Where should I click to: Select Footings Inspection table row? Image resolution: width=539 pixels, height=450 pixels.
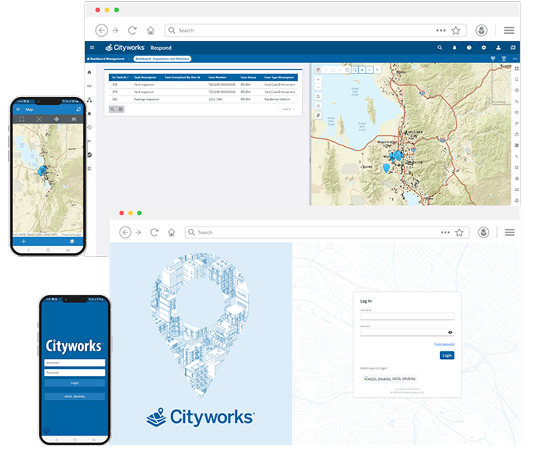(203, 99)
